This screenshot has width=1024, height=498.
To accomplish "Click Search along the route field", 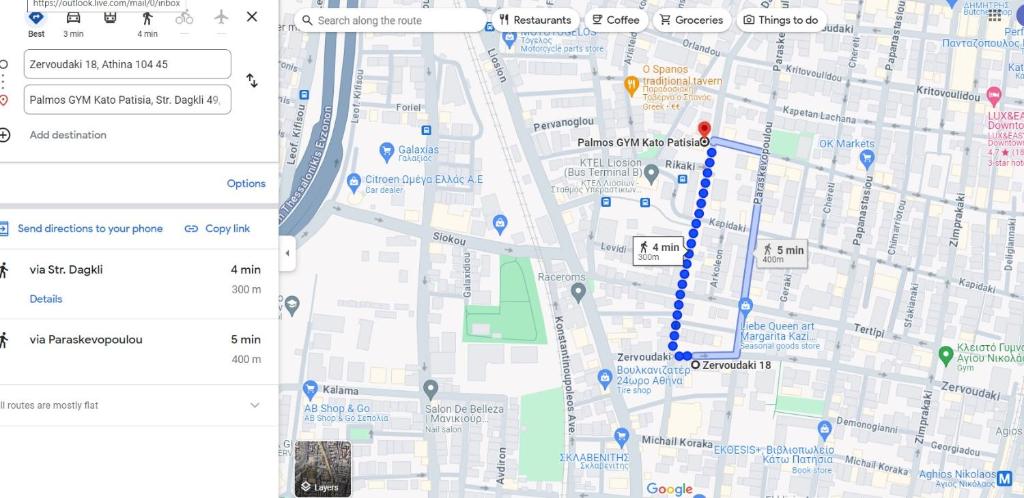I will point(391,20).
